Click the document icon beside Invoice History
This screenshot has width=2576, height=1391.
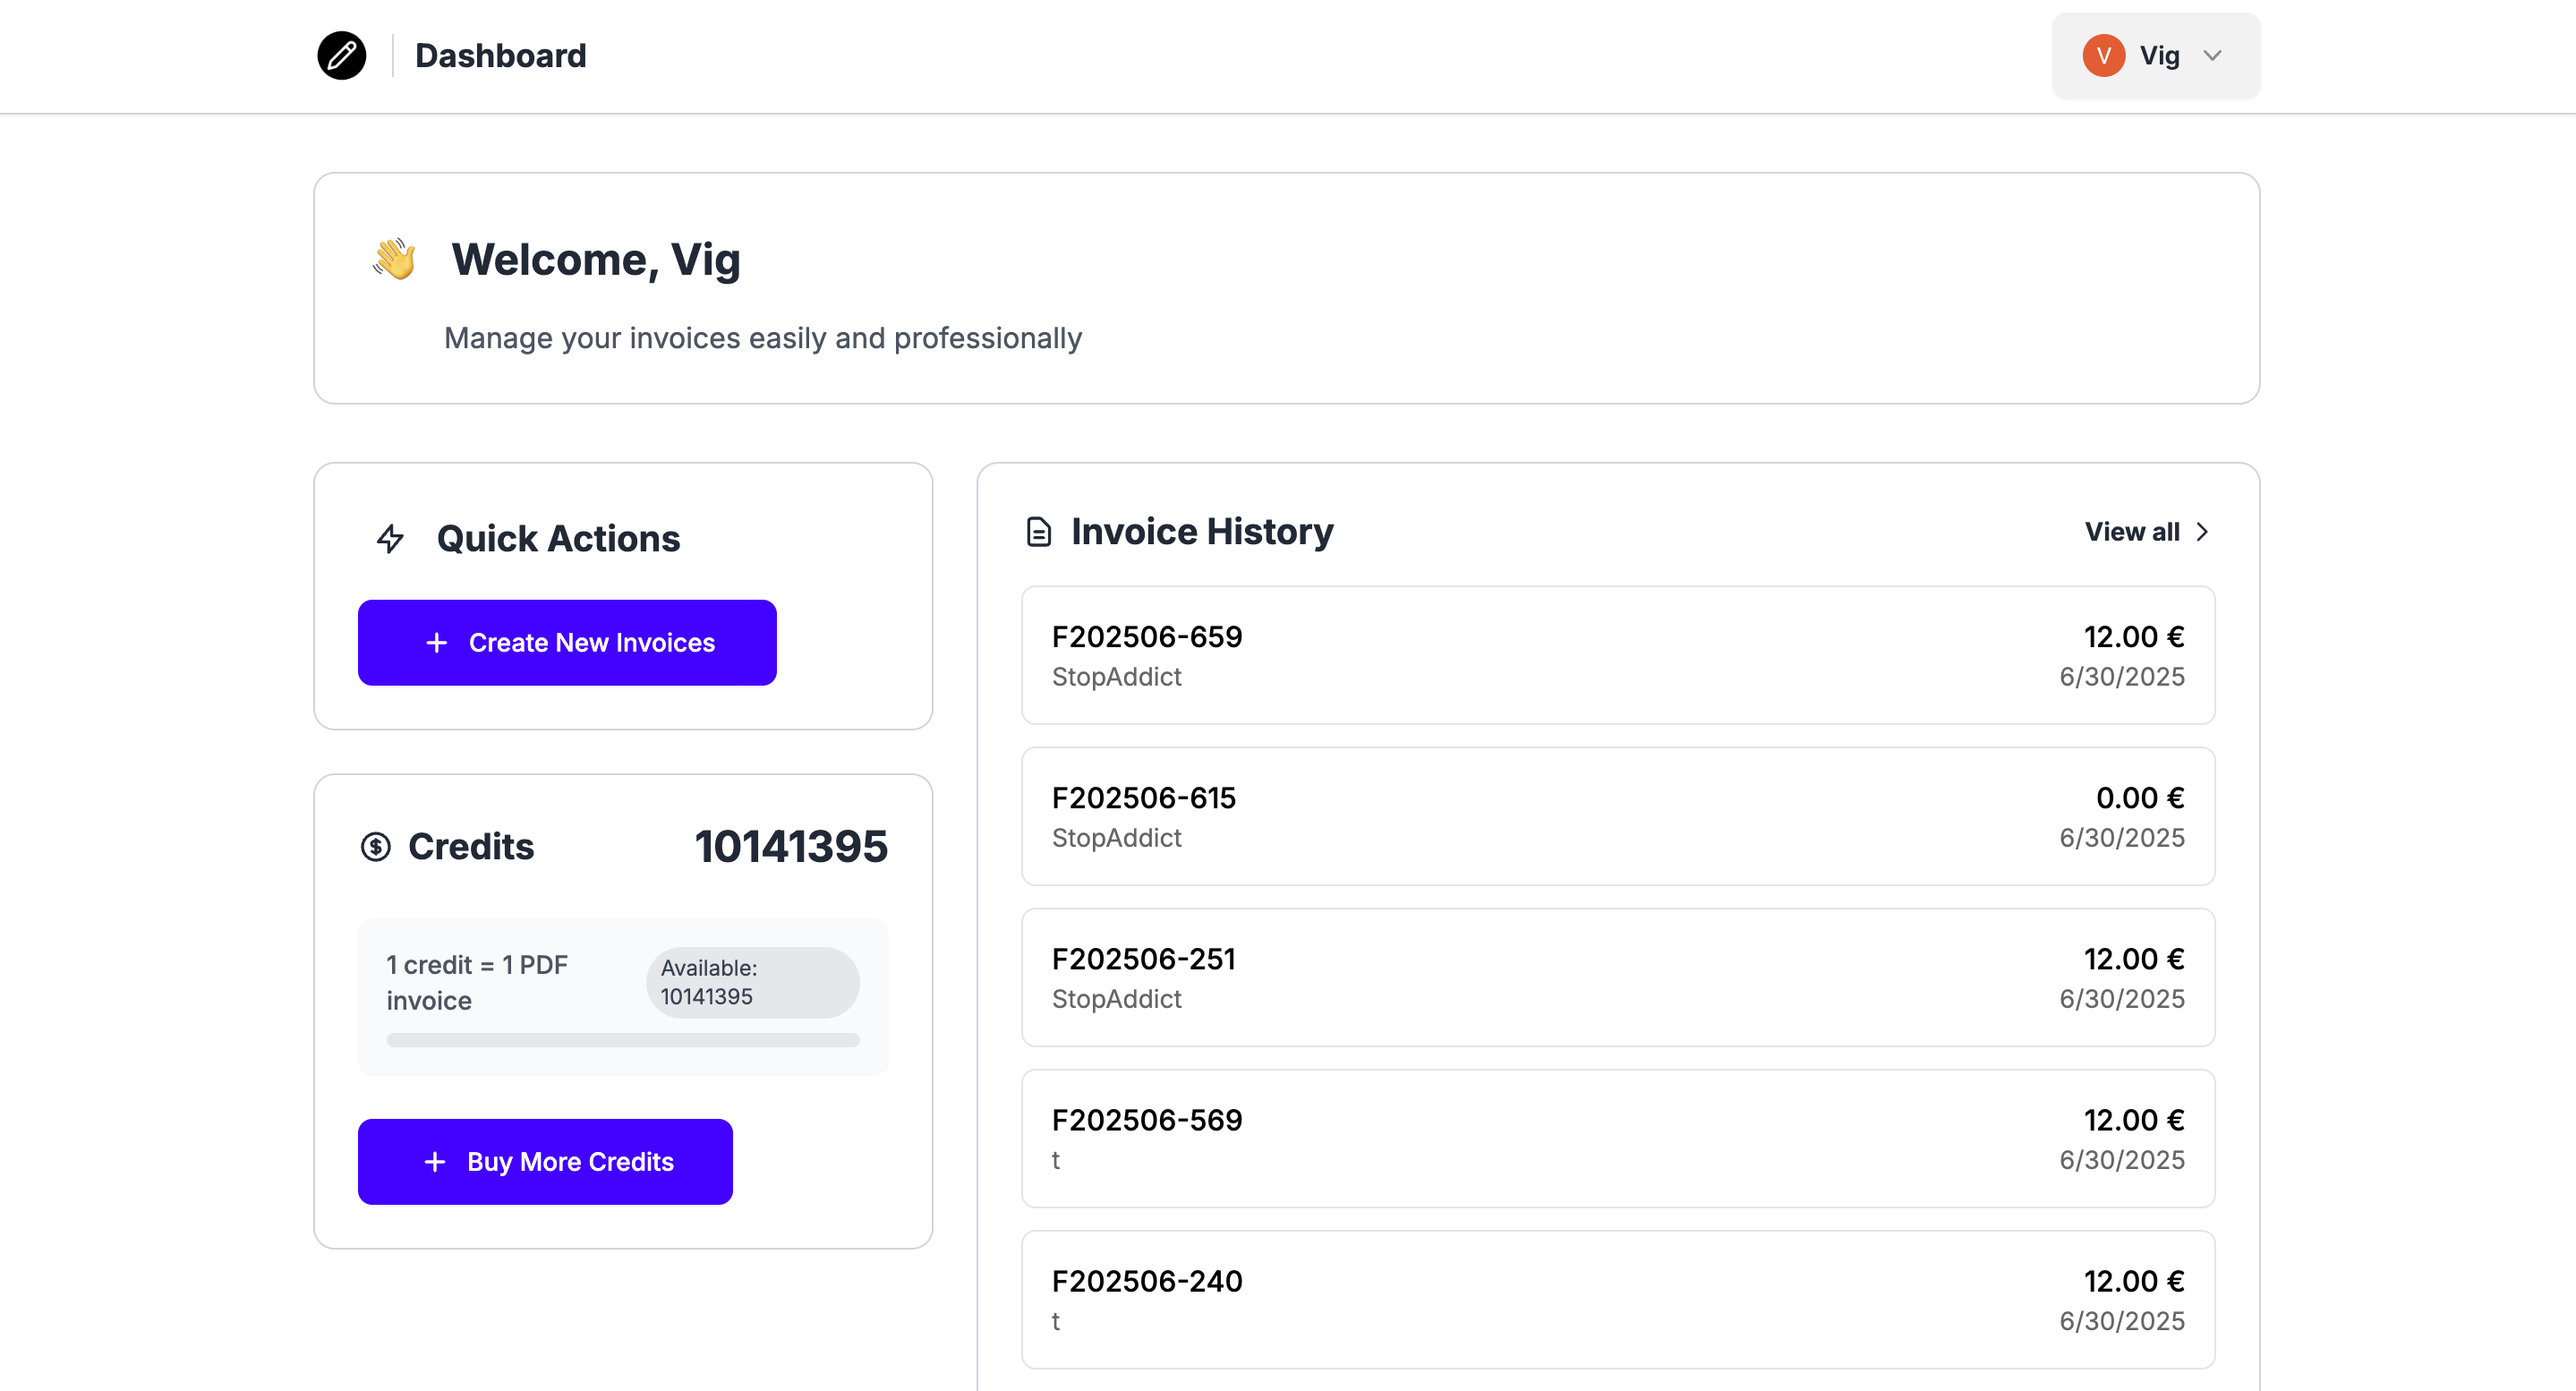click(1039, 532)
